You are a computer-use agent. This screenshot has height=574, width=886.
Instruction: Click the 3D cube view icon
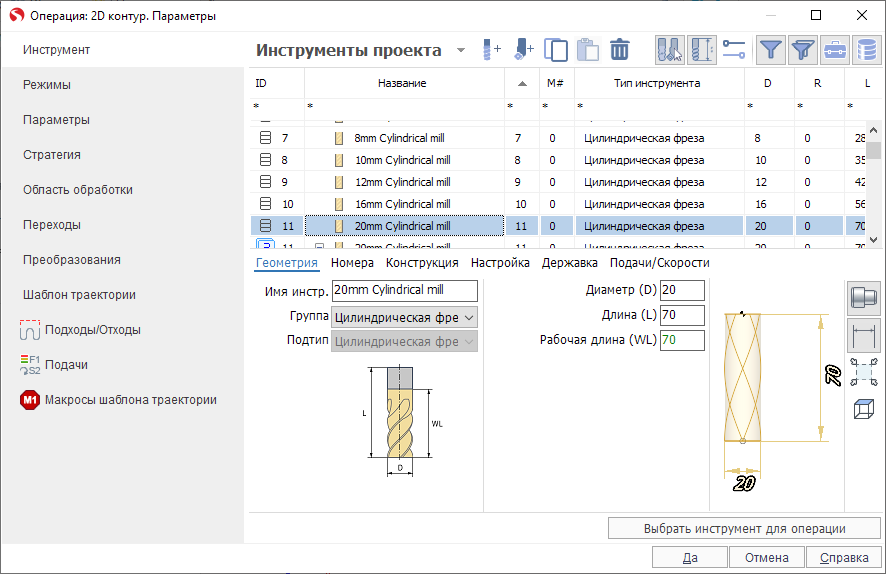click(x=863, y=408)
